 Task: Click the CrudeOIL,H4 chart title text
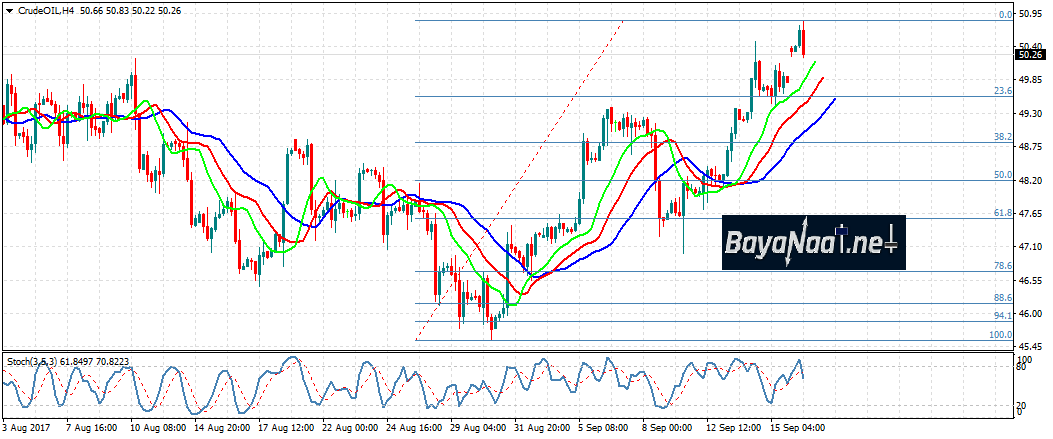click(45, 10)
